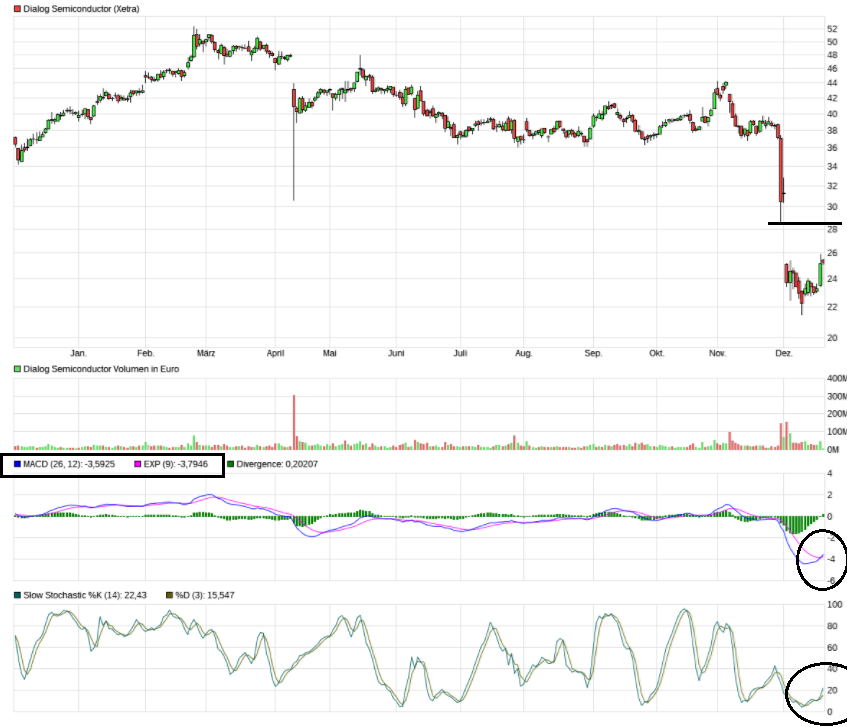
Task: Click the olive %D (3) legend swatch
Action: (x=169, y=595)
